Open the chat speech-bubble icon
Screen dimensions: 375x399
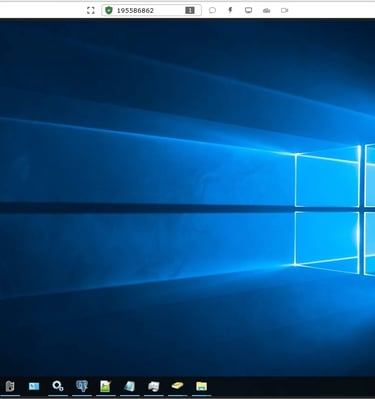[212, 10]
